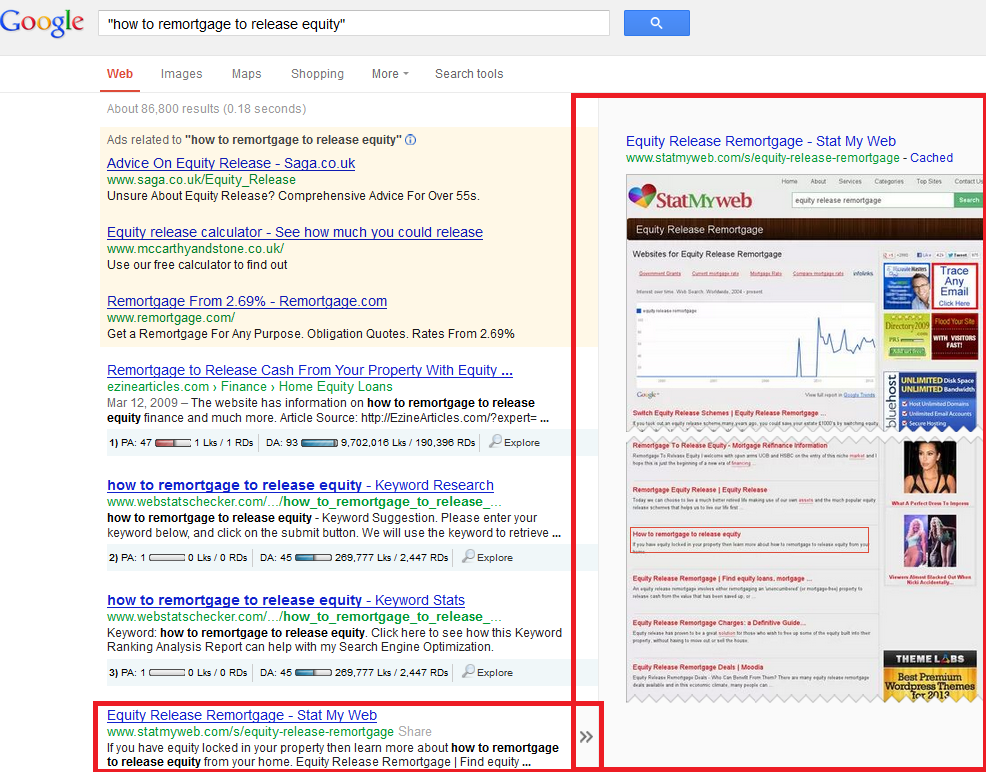Open Search tools

tap(469, 74)
